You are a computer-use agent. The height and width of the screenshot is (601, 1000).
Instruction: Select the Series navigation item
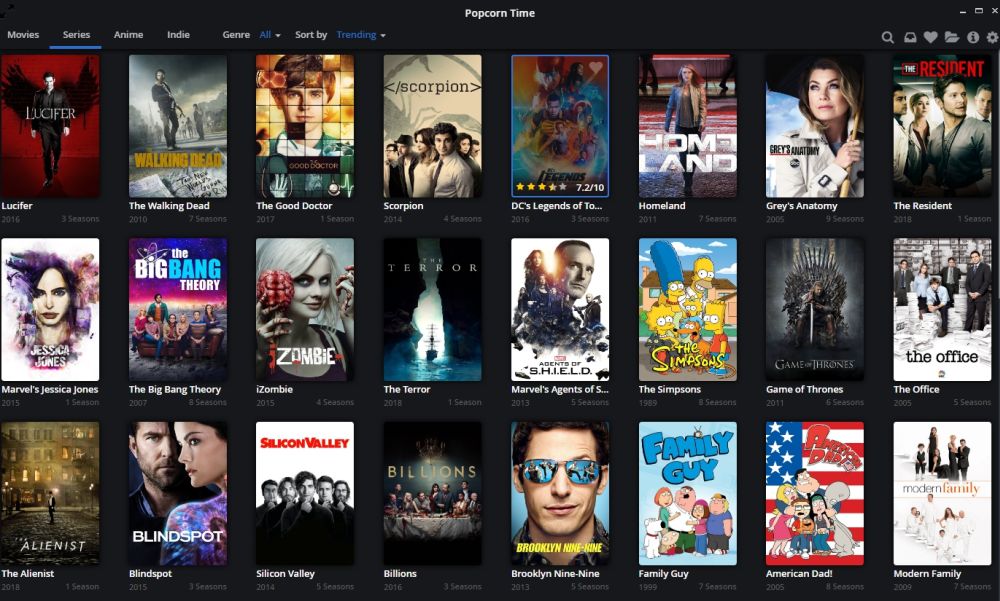(75, 34)
